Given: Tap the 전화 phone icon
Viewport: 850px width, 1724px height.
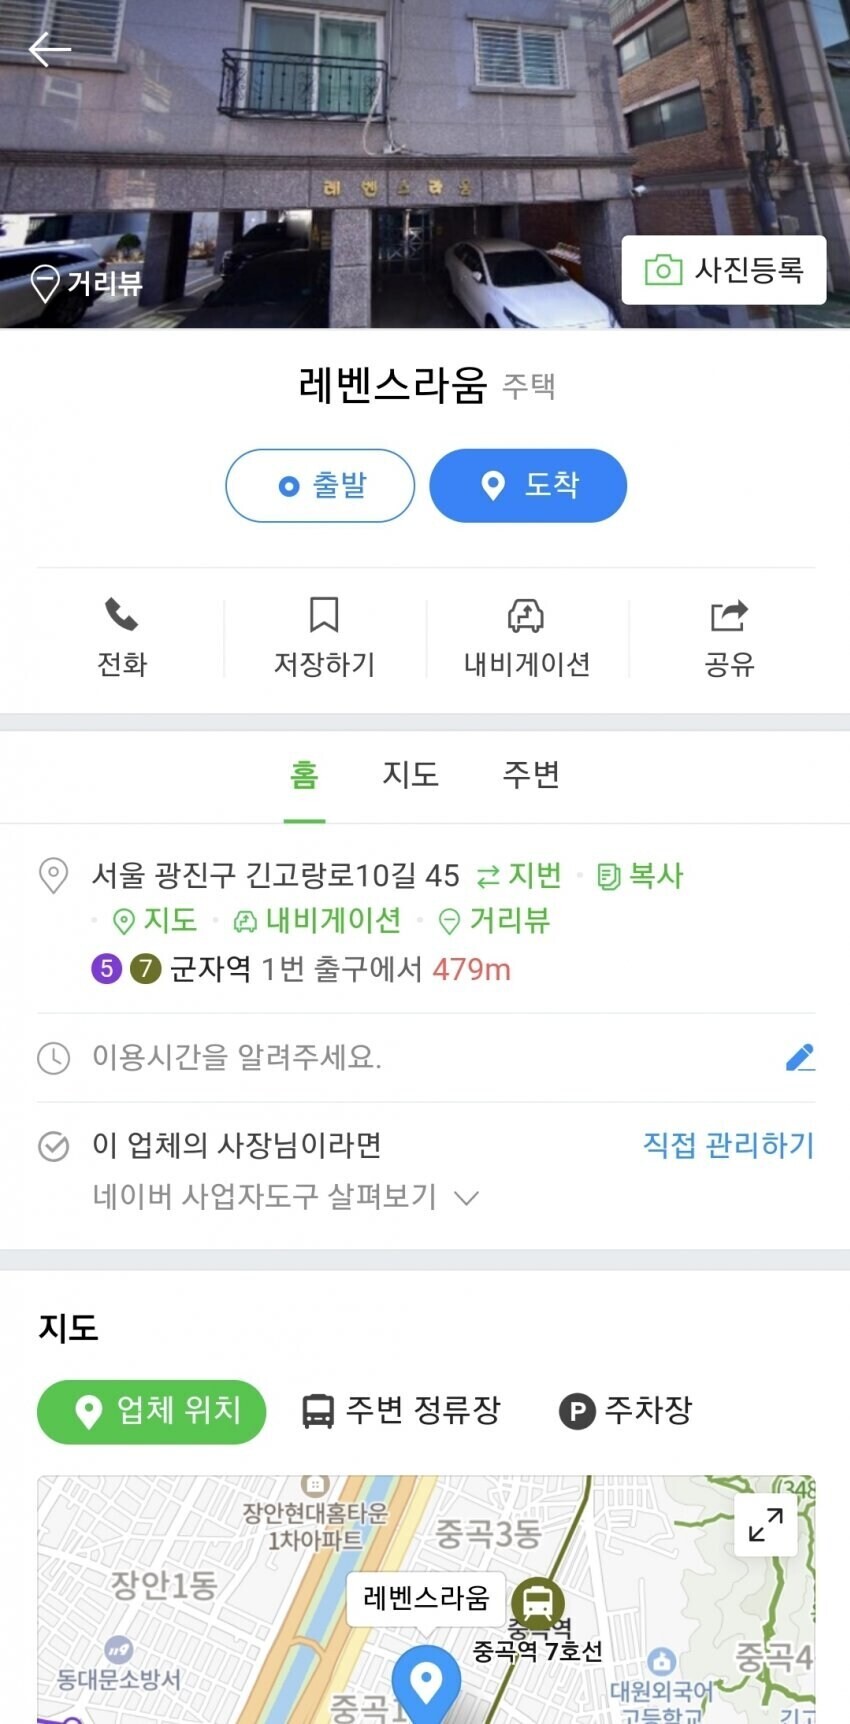Looking at the screenshot, I should tap(121, 615).
